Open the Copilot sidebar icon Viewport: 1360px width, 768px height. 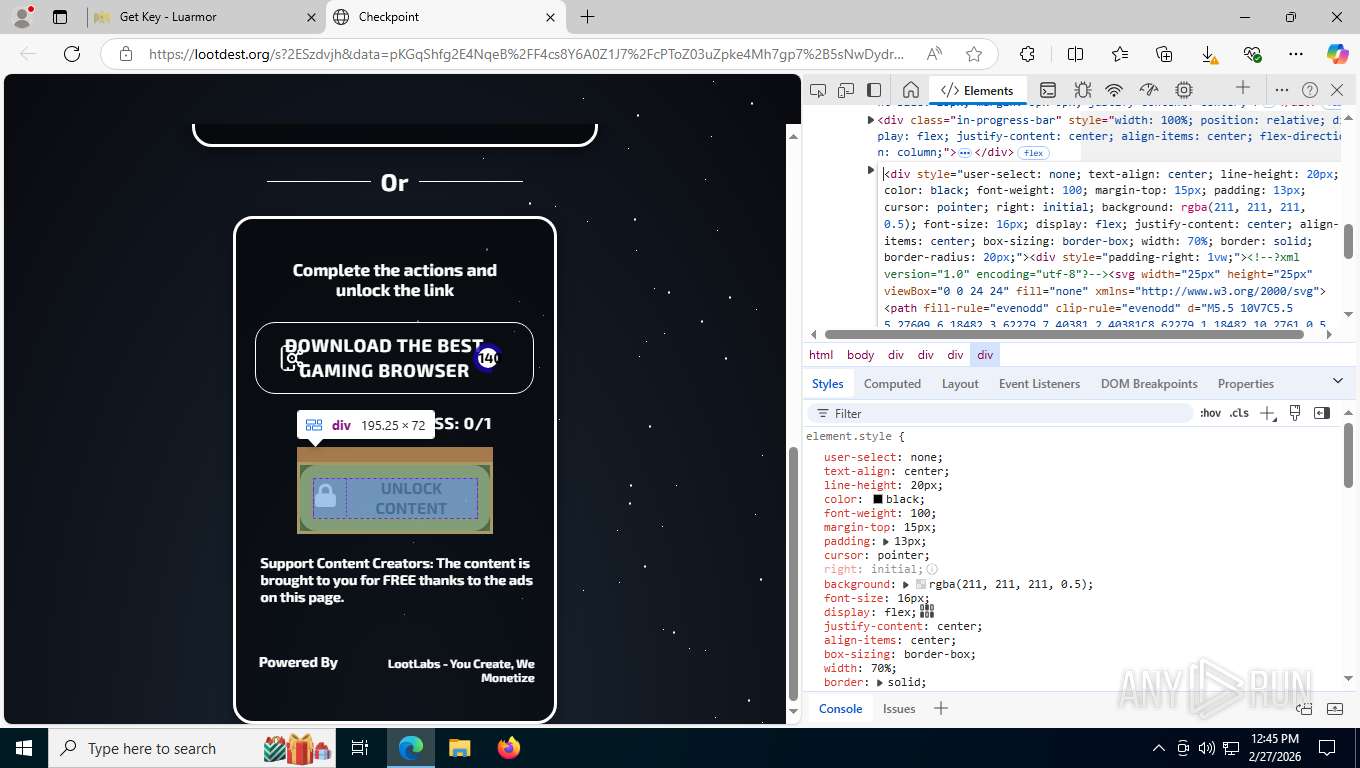coord(1337,54)
